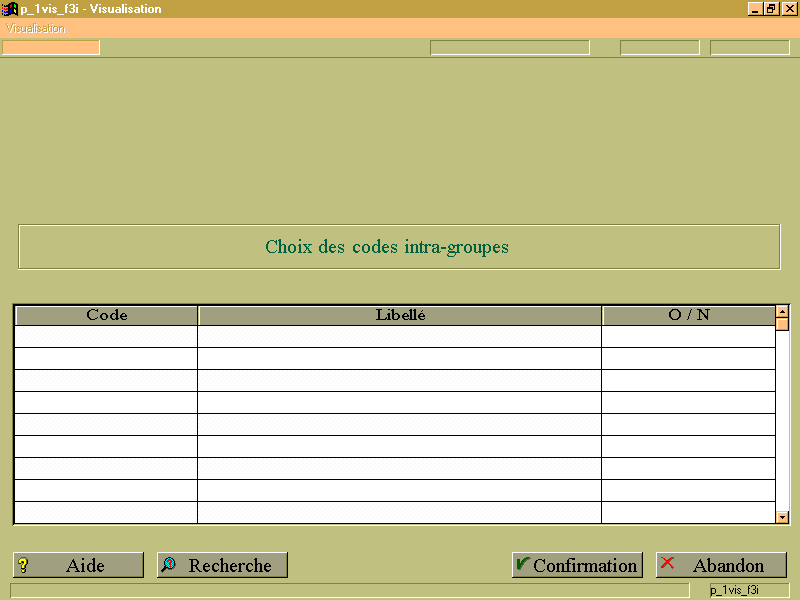Open the Visualisation menu

click(x=36, y=29)
